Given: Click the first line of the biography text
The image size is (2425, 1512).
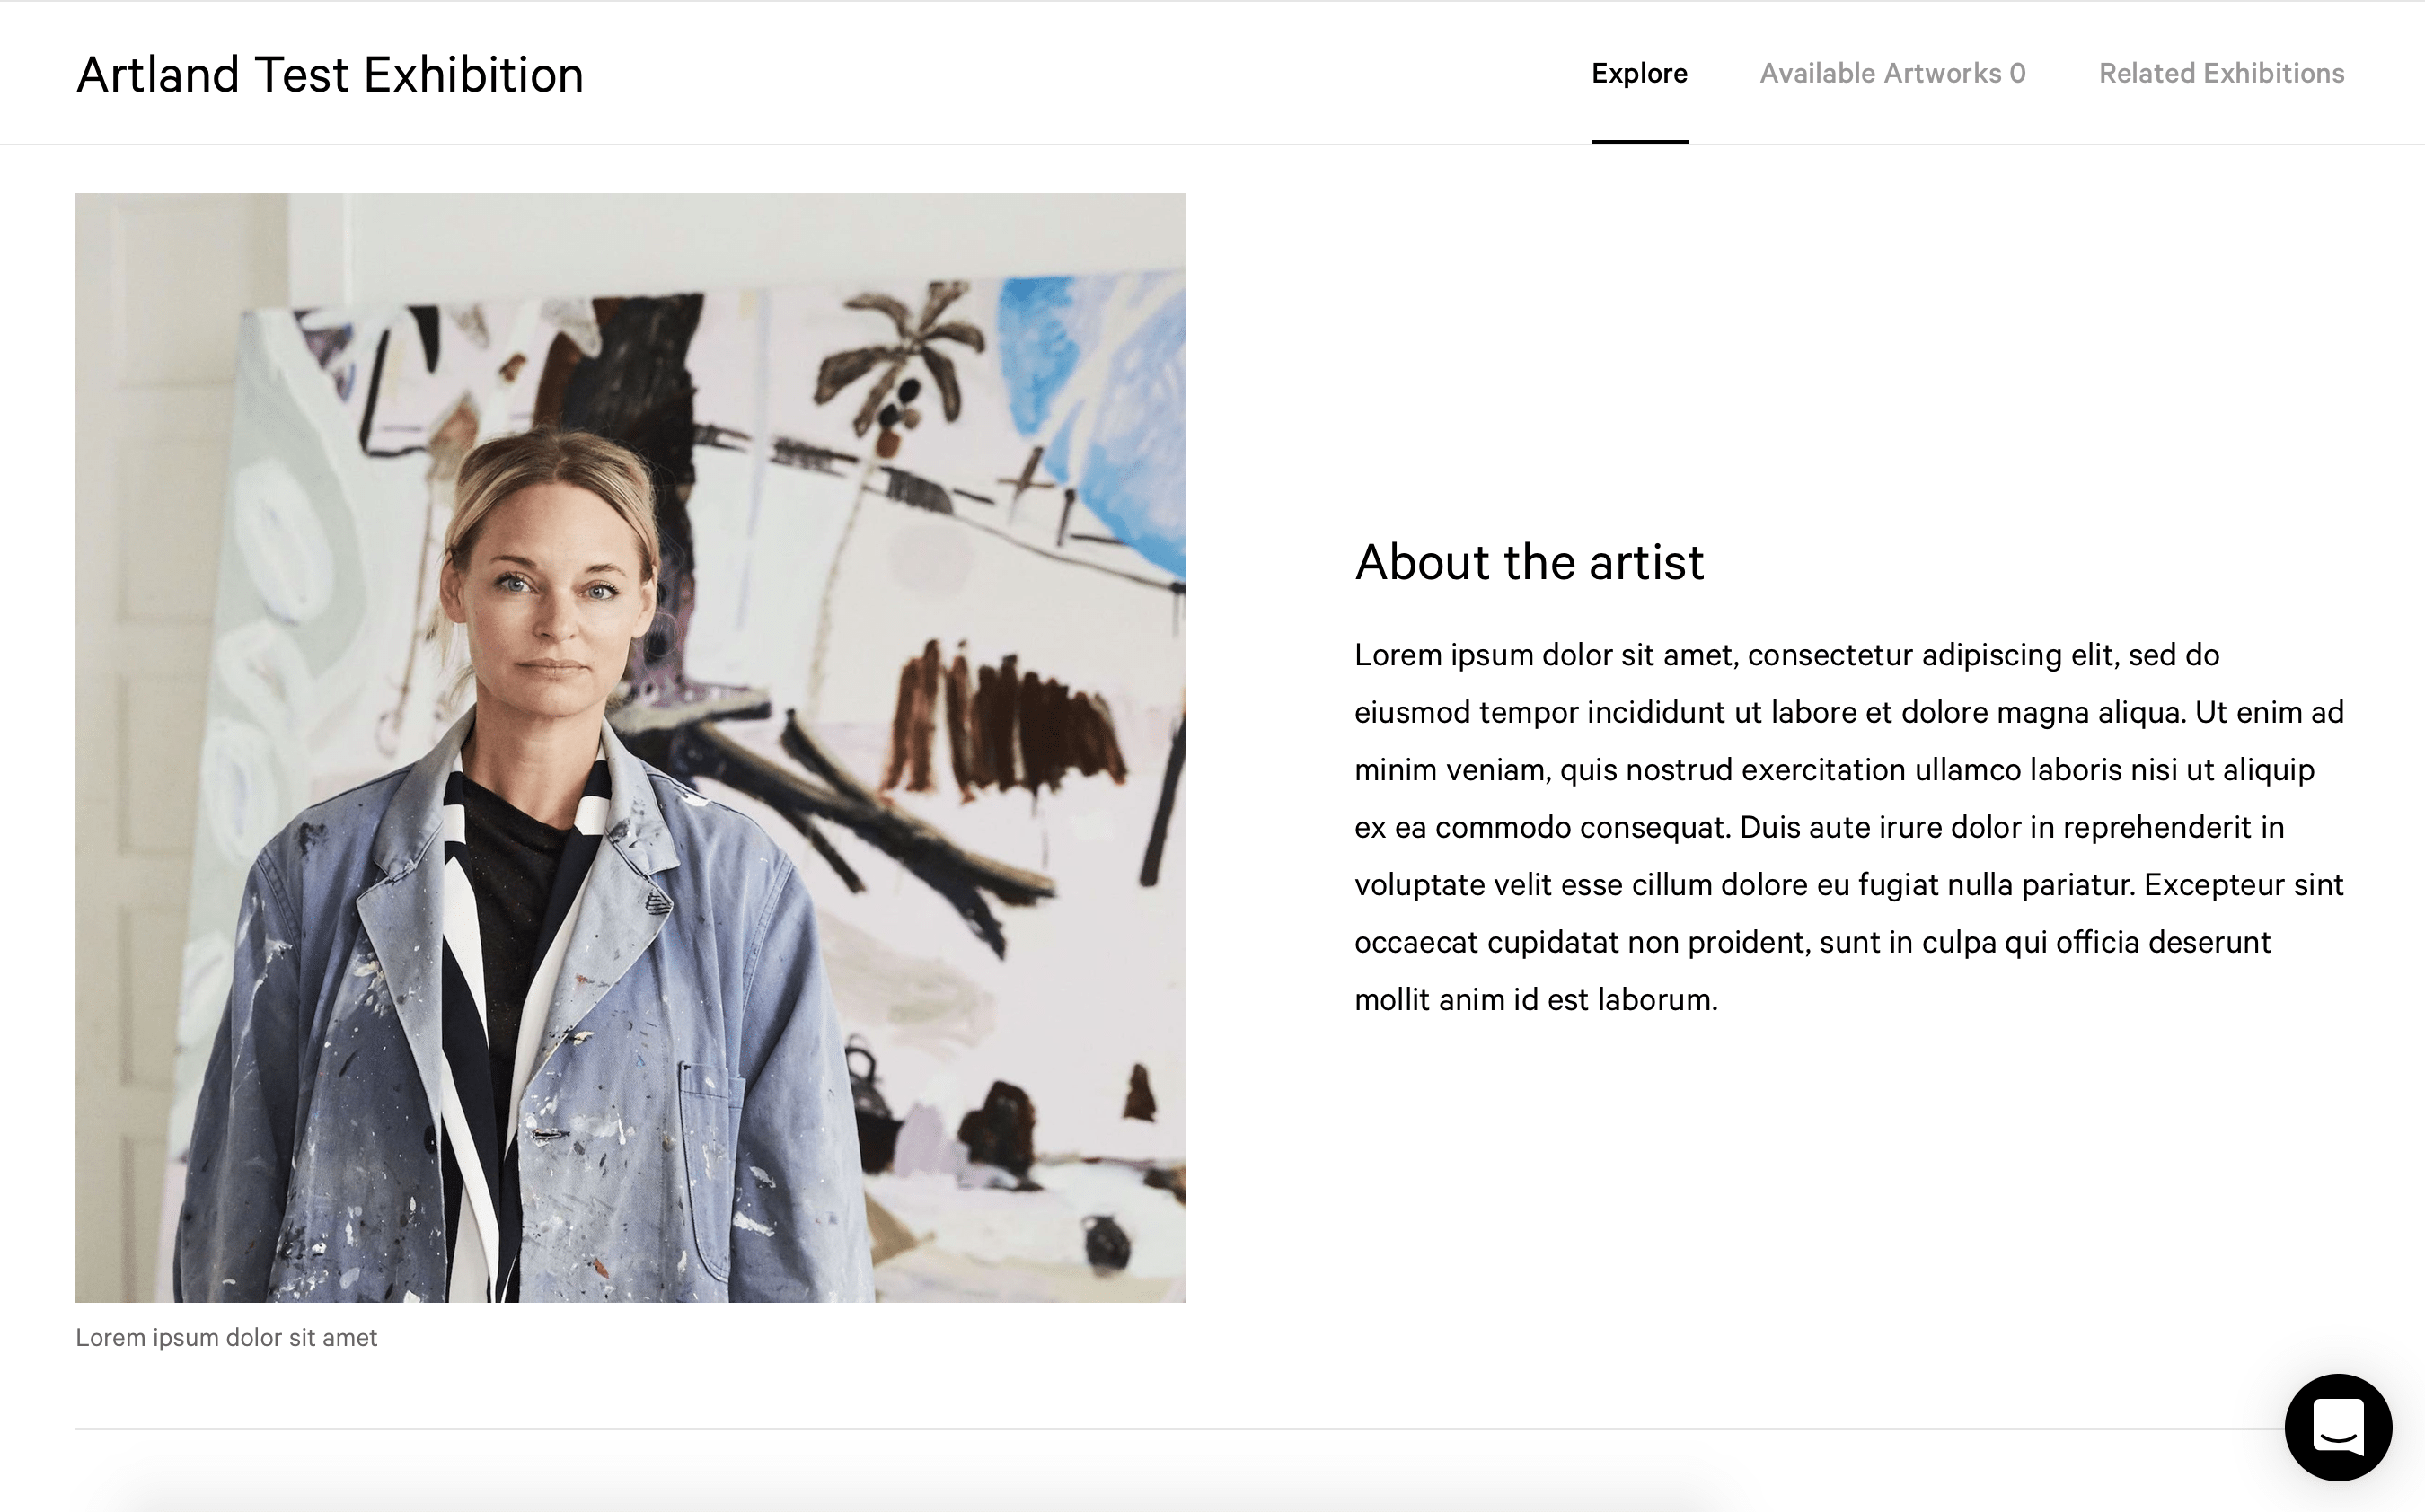Looking at the screenshot, I should coord(1786,655).
